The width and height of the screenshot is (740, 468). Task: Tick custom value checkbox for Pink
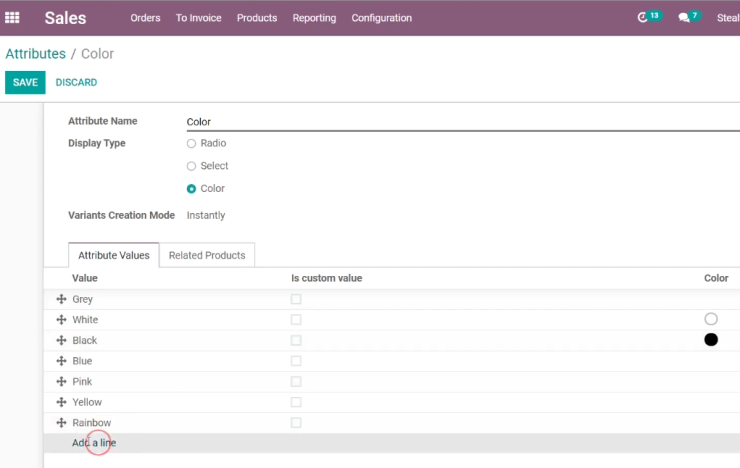coord(296,382)
